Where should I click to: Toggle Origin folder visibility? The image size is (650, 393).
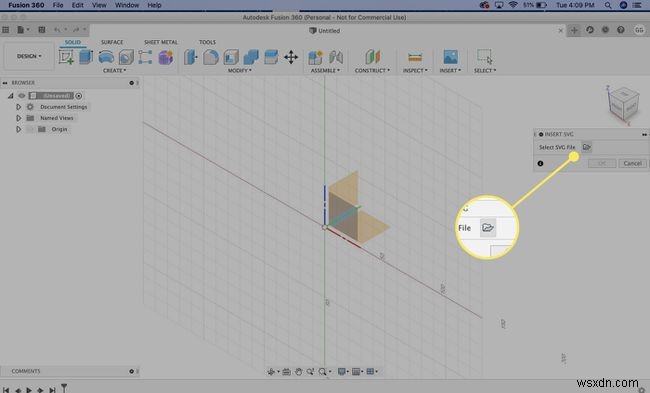[x=30, y=129]
